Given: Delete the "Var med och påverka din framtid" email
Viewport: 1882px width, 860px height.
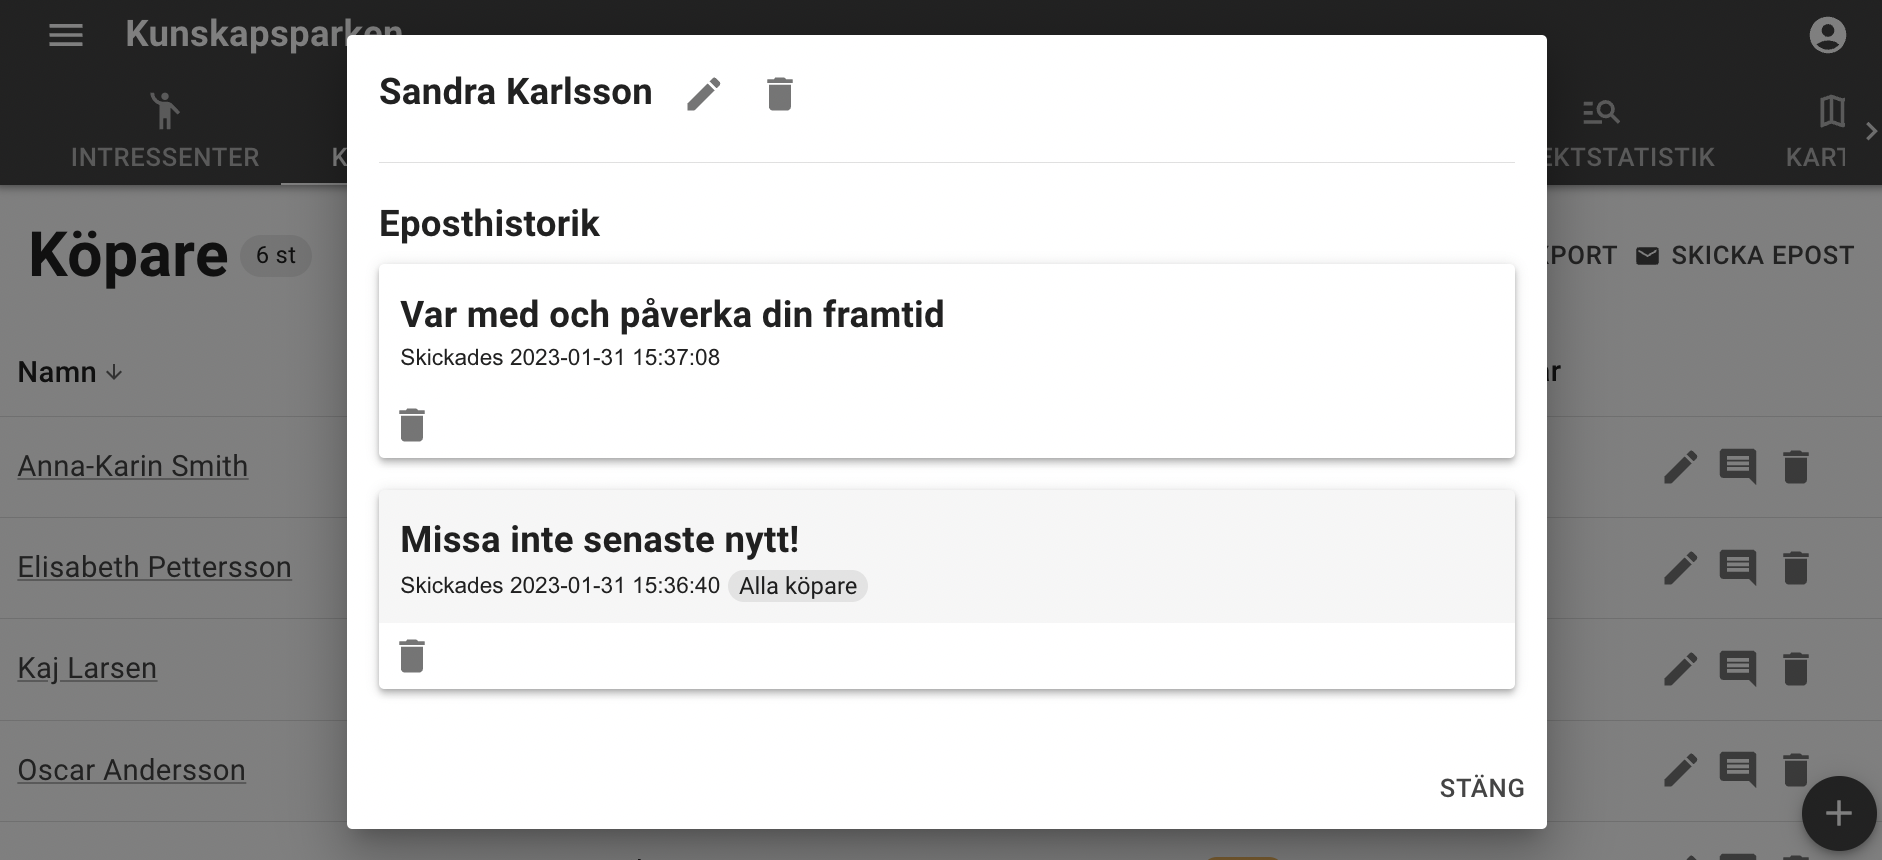Looking at the screenshot, I should (x=411, y=424).
